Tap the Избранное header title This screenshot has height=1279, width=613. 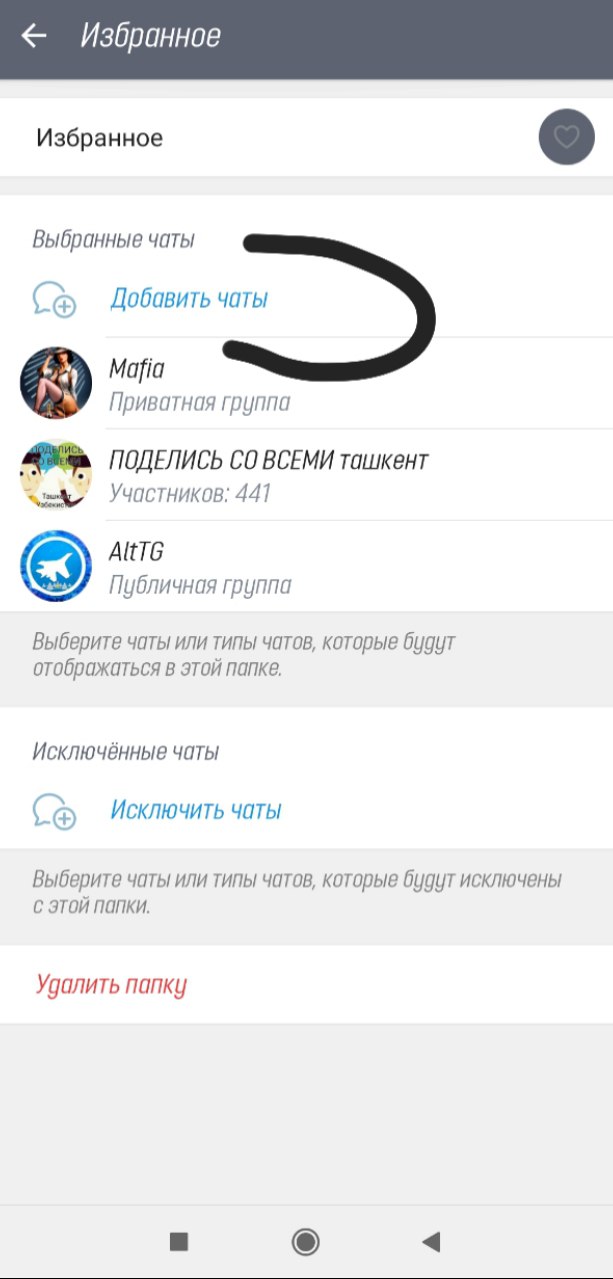[150, 37]
